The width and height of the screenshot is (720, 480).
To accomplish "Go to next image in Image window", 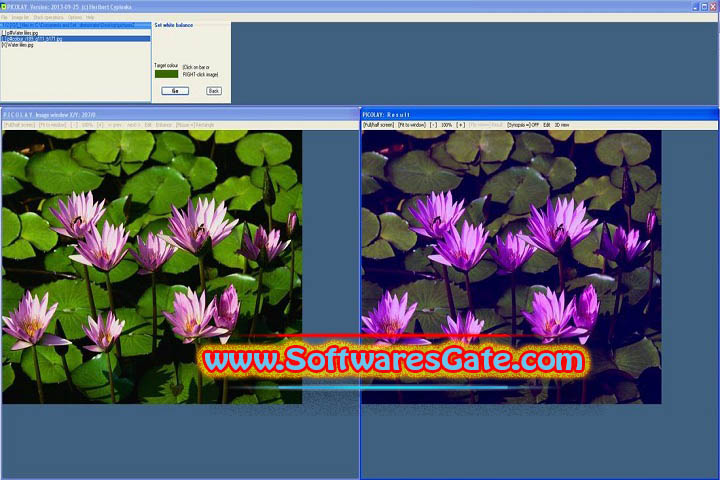I will tap(134, 125).
